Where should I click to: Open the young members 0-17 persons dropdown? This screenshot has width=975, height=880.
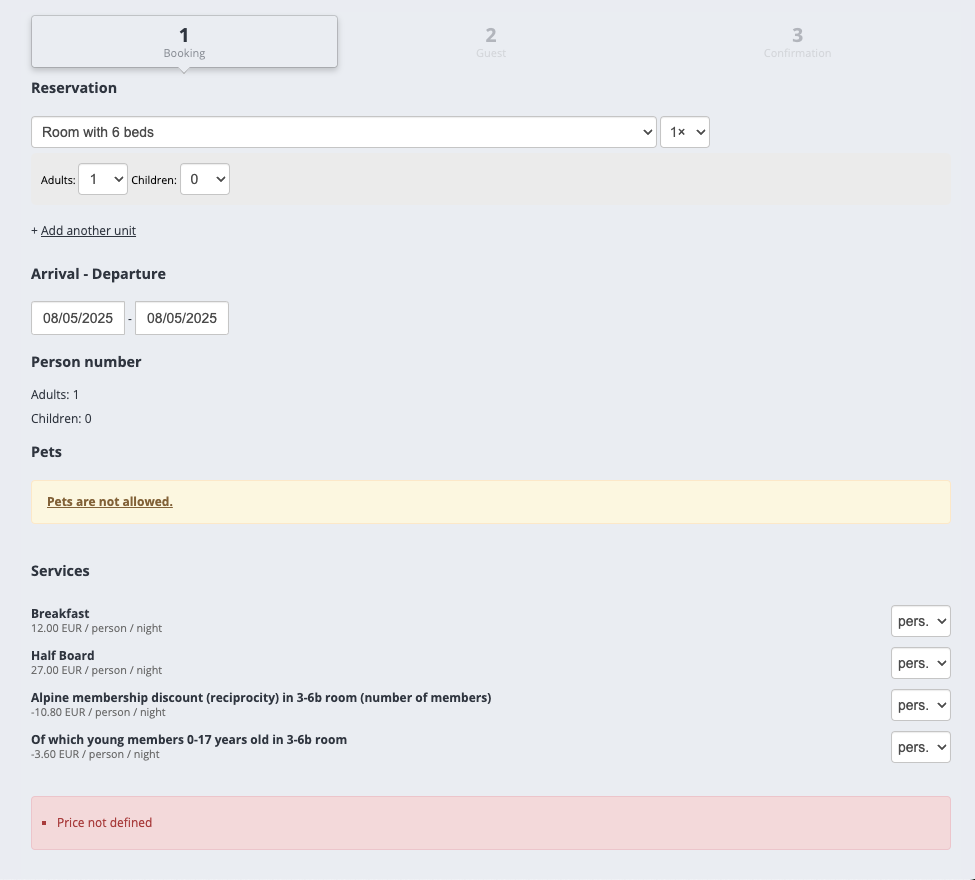(921, 747)
